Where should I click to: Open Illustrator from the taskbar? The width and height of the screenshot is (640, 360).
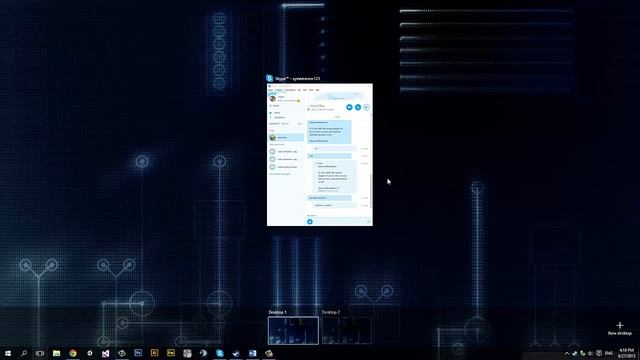click(x=154, y=353)
